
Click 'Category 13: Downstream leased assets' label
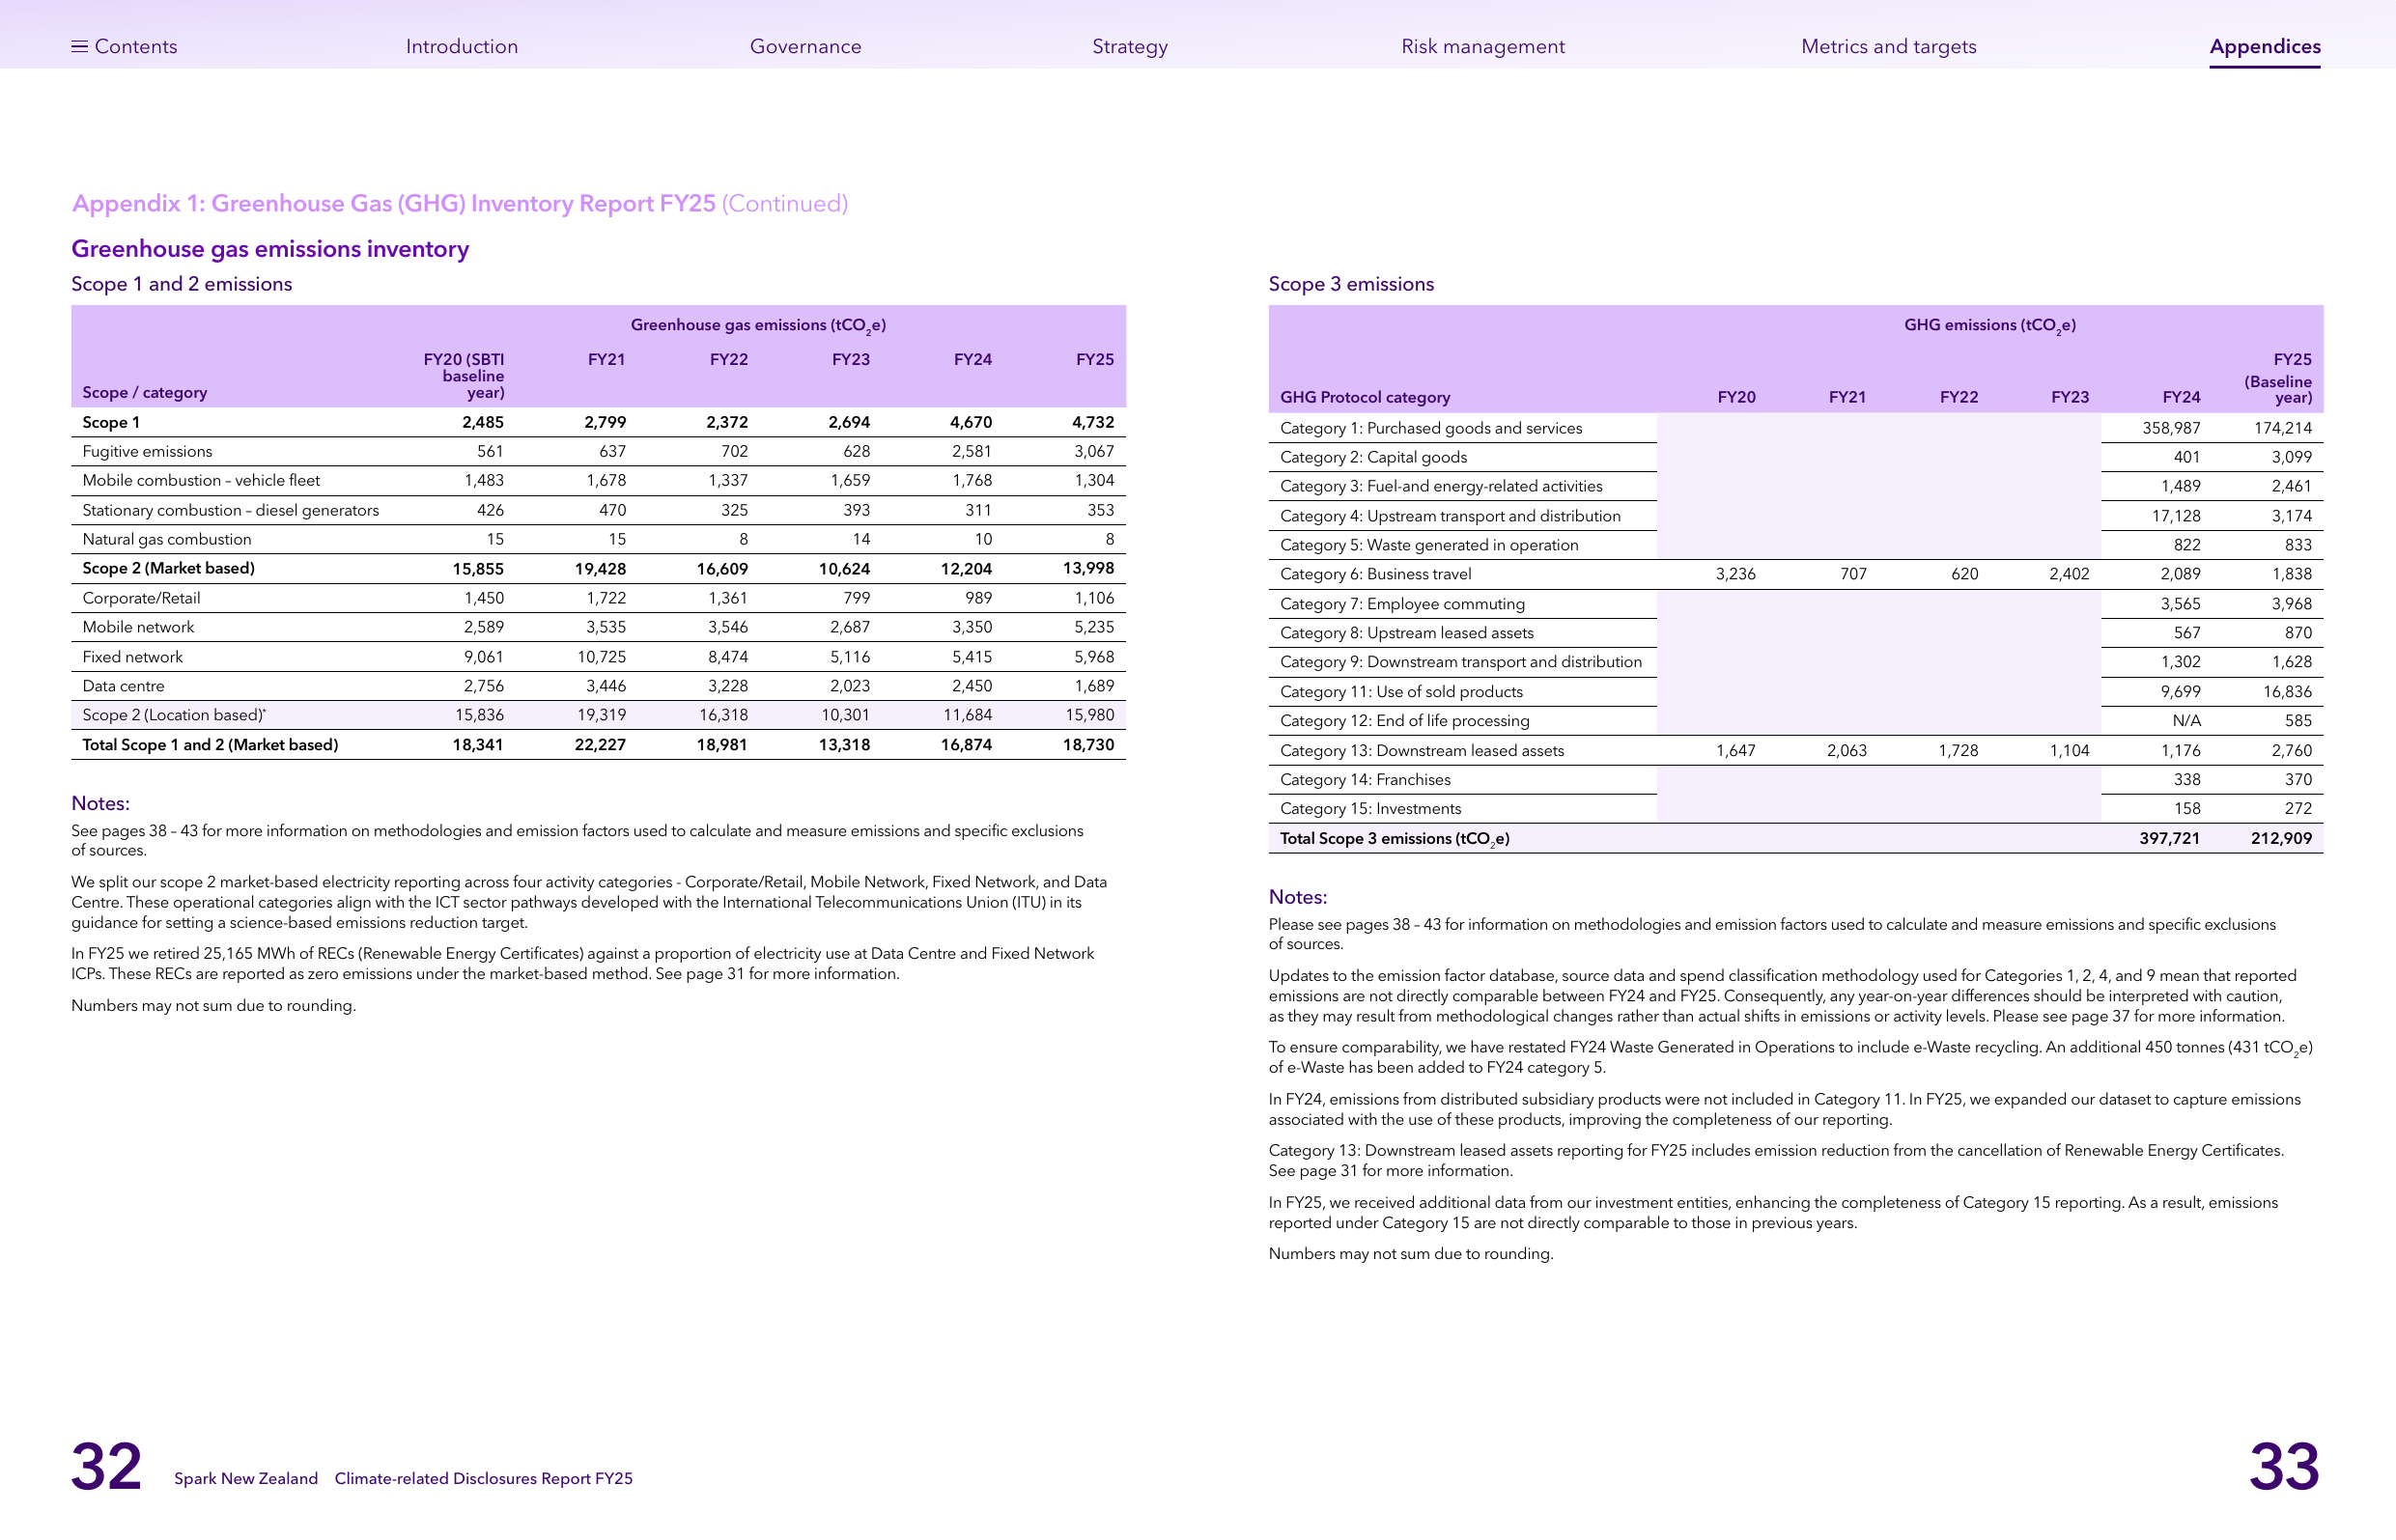tap(1421, 751)
